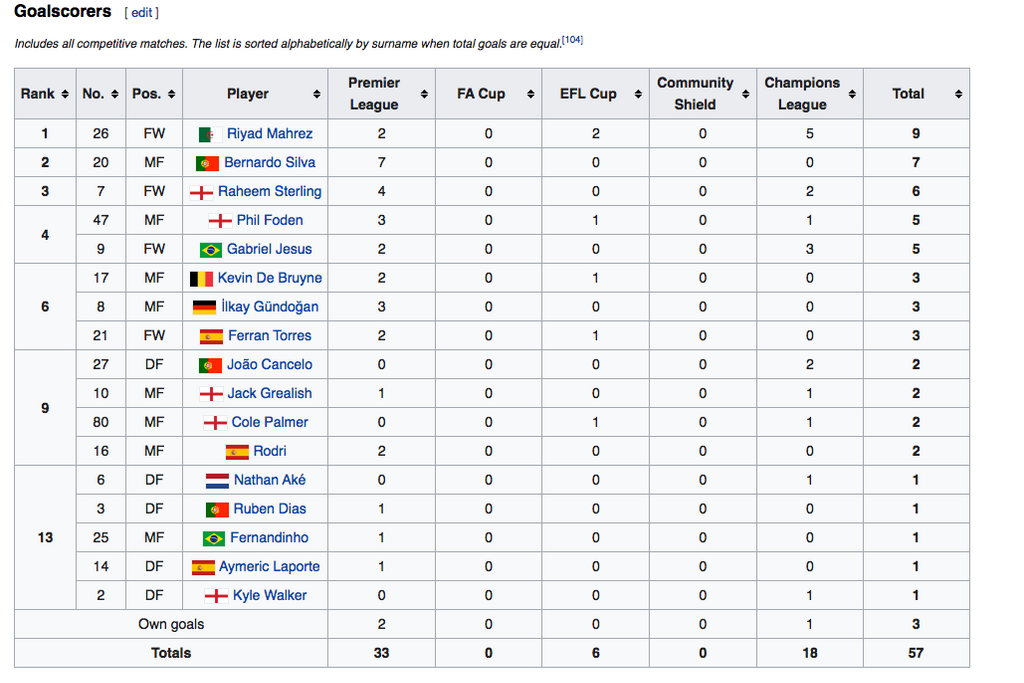Open Phil Foden player page

coord(270,220)
